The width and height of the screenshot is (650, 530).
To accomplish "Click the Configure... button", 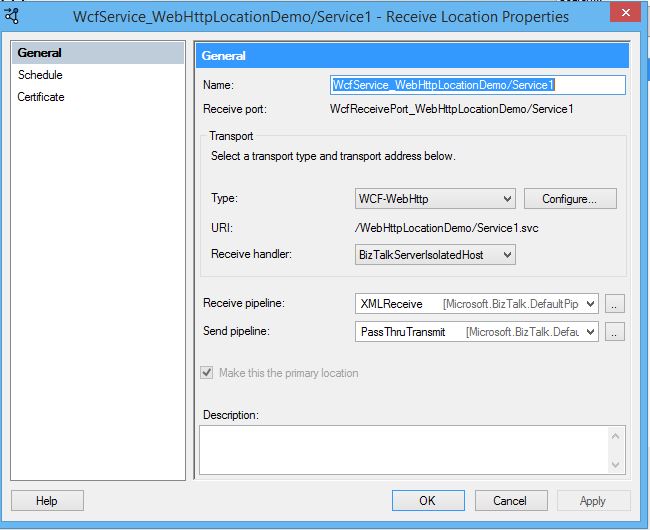I will 570,199.
